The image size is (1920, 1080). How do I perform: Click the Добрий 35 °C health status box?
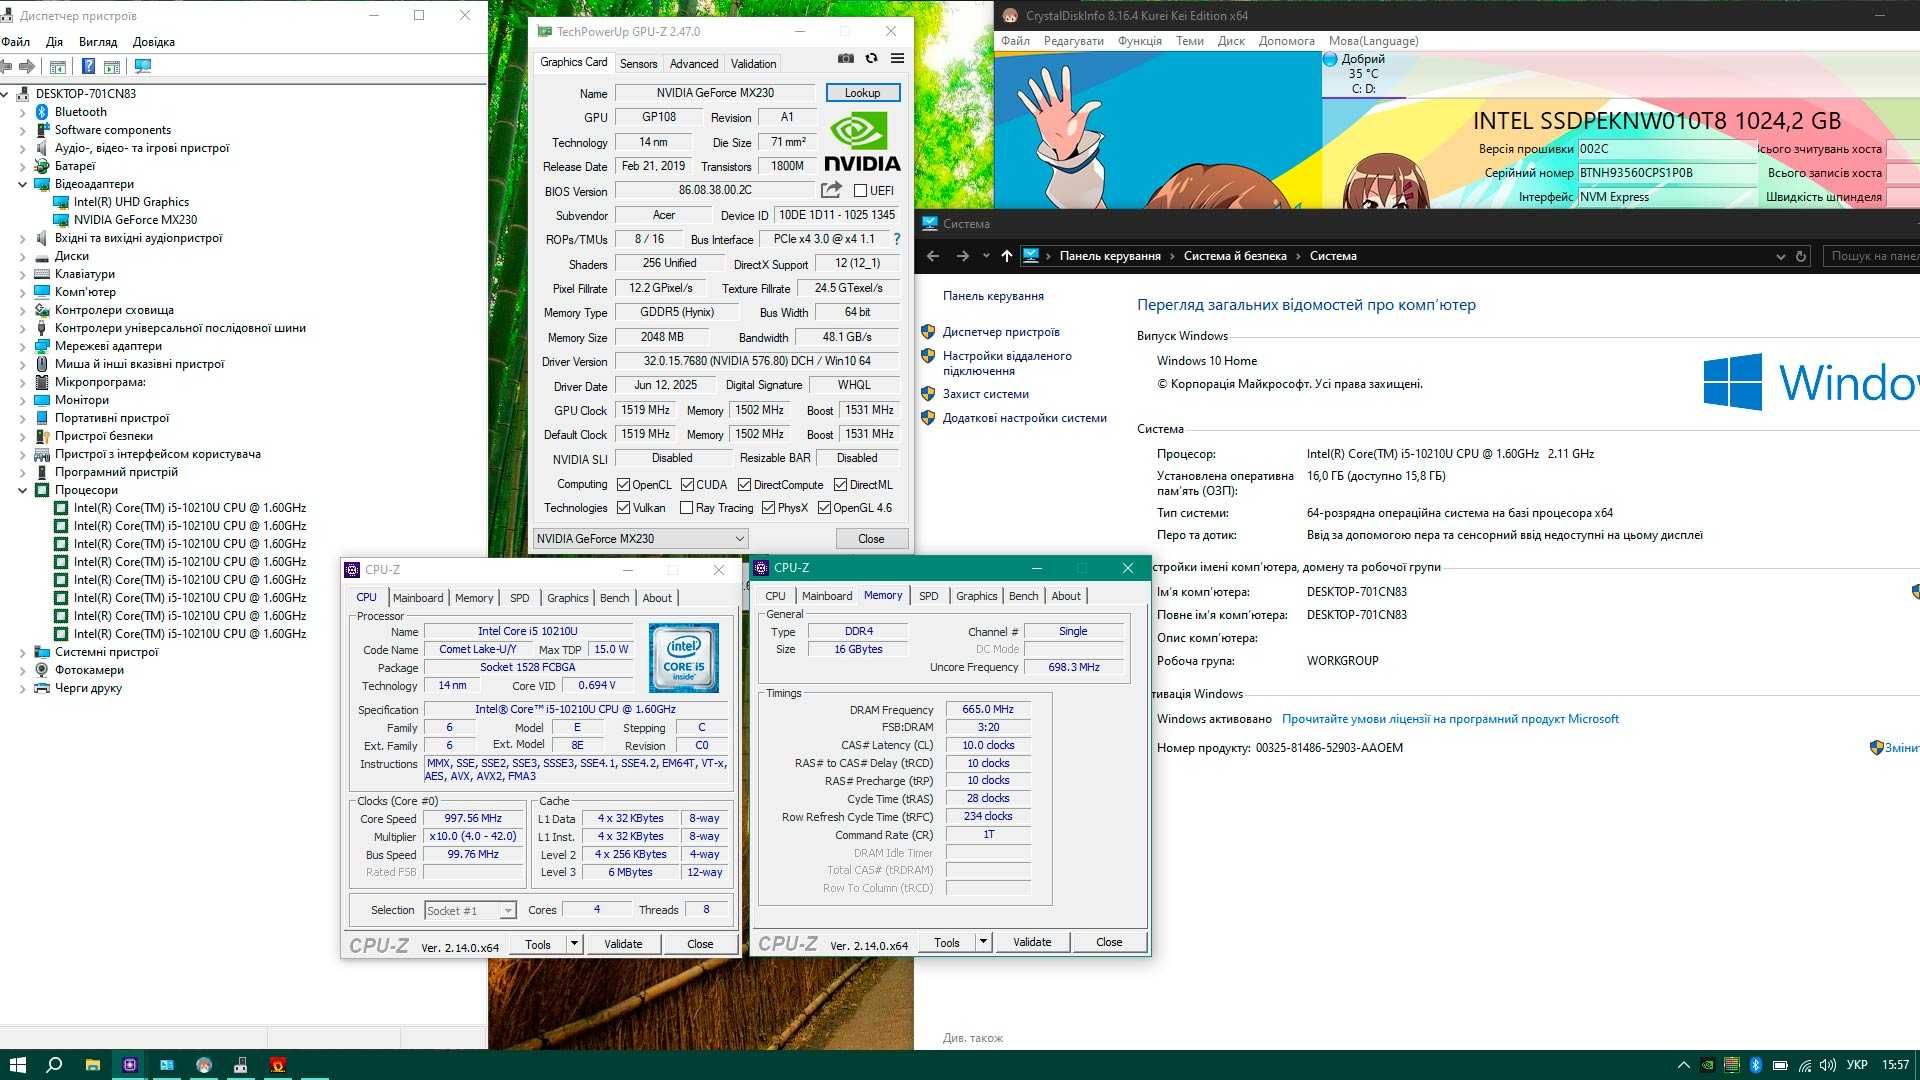[x=1363, y=74]
